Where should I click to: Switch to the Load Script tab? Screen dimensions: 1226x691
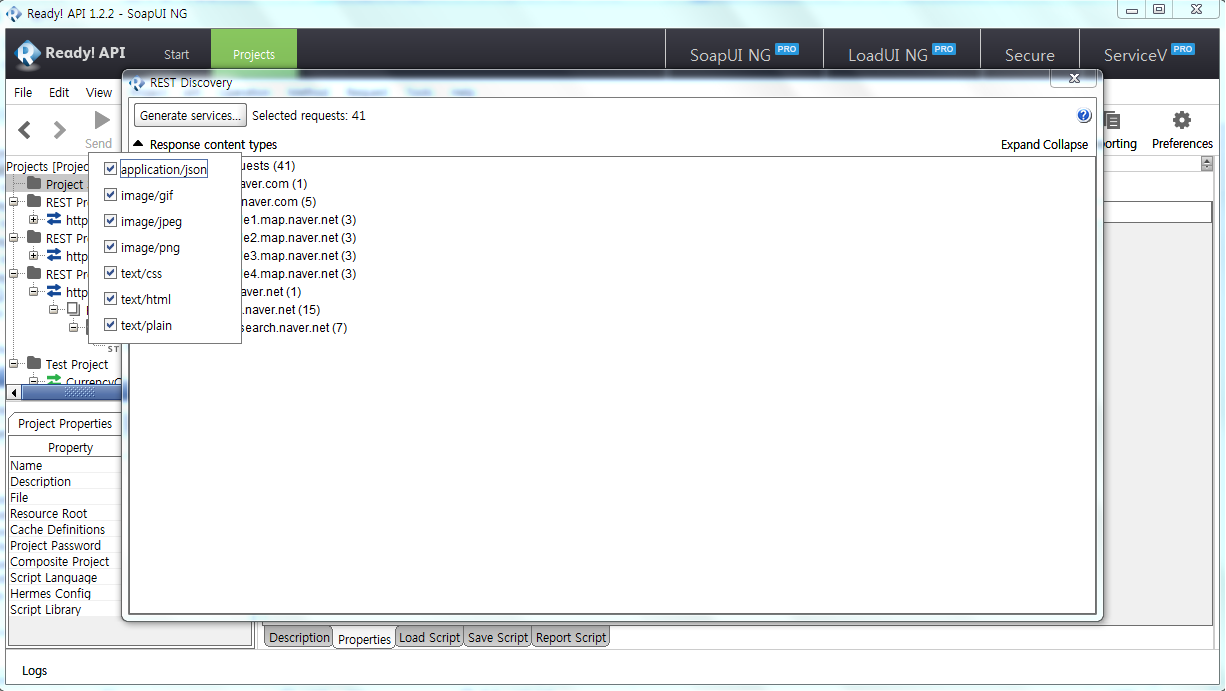tap(429, 638)
